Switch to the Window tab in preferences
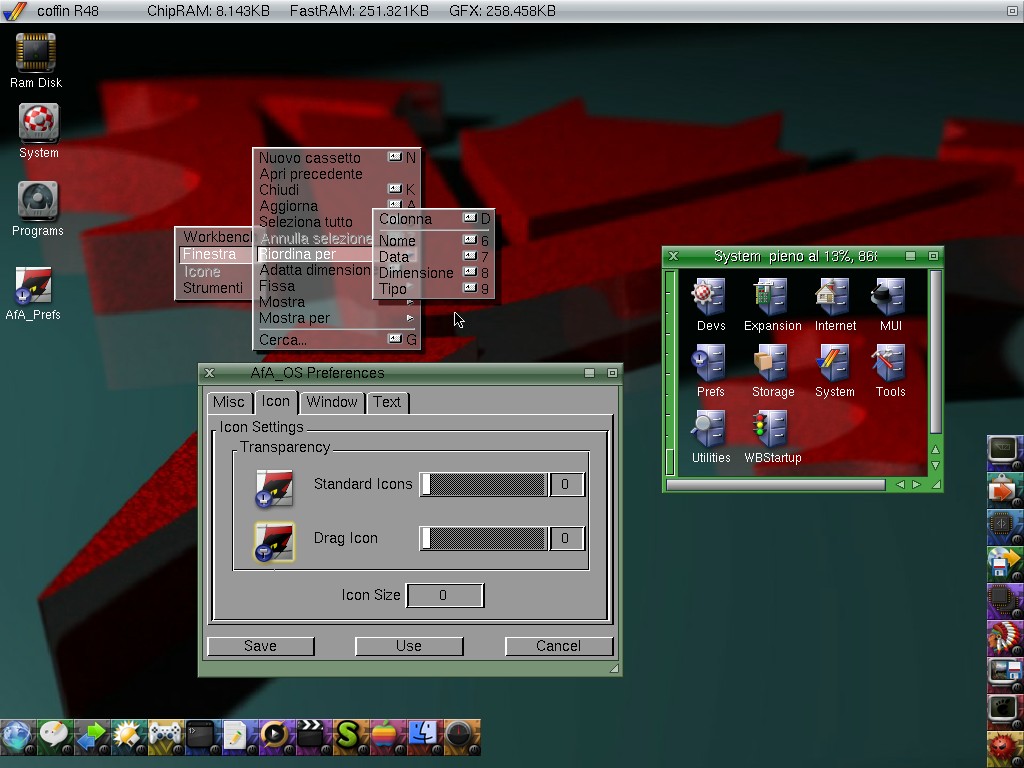The height and width of the screenshot is (768, 1024). click(x=332, y=402)
